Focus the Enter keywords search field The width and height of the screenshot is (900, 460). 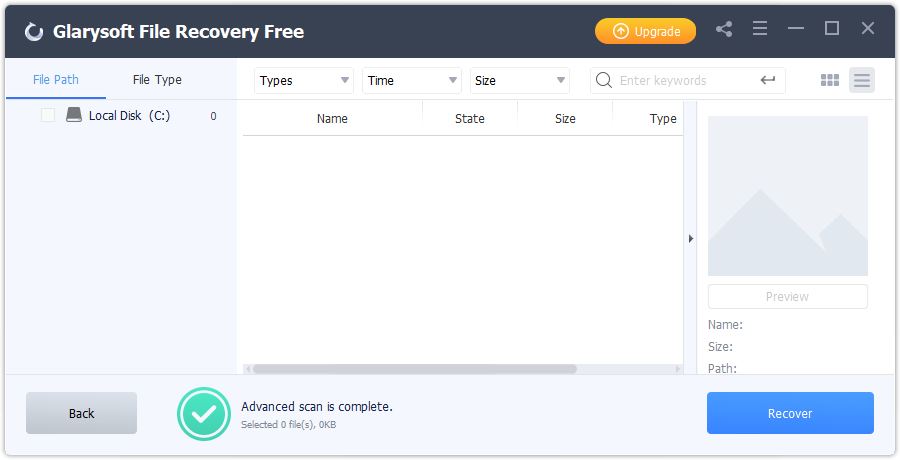coord(686,80)
